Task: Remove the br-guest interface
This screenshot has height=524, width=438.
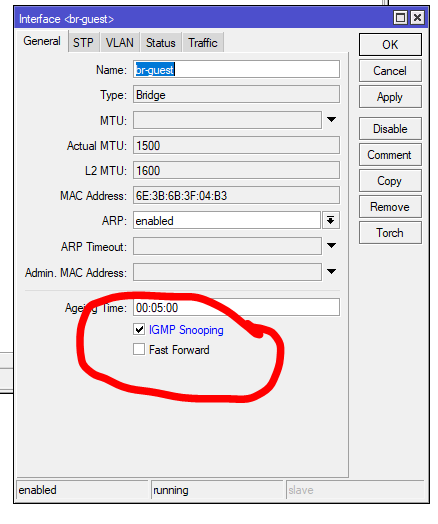Action: [390, 207]
